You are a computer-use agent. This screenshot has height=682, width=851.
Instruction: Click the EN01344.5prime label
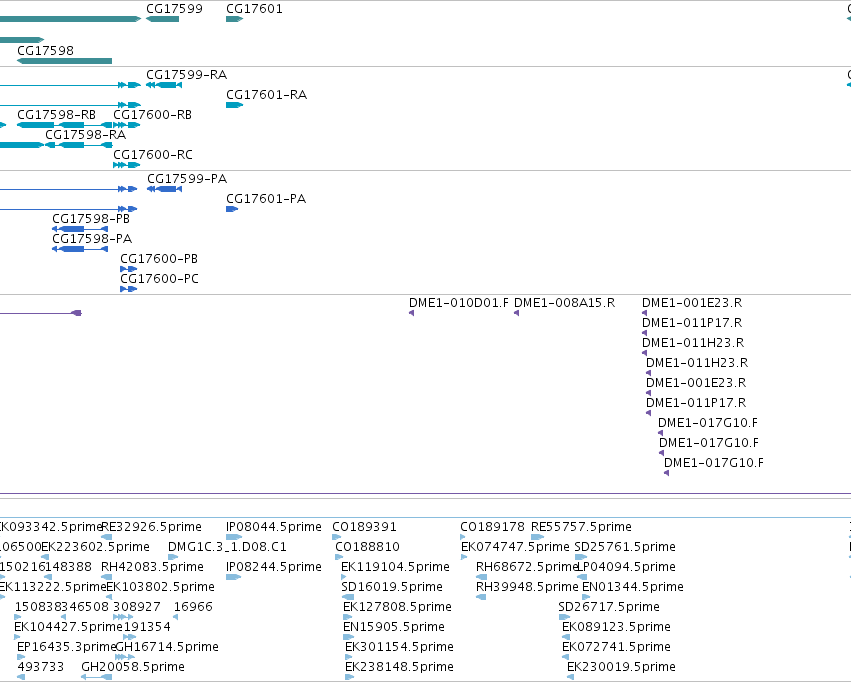633,587
